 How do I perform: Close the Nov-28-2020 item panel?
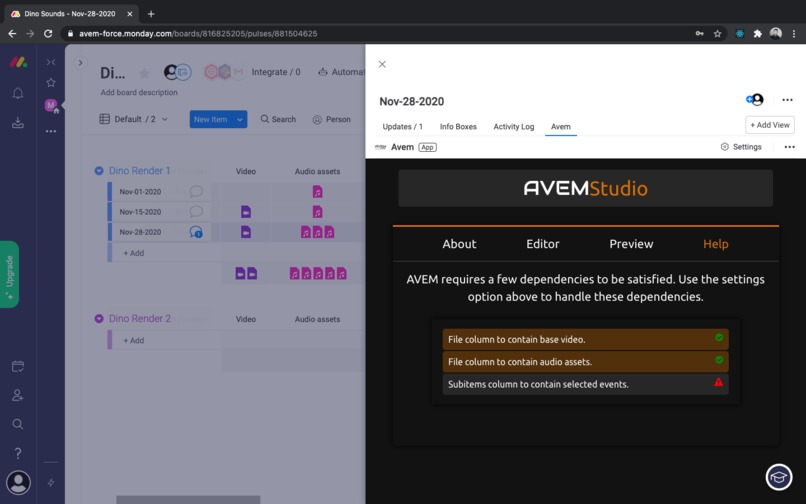tap(382, 64)
